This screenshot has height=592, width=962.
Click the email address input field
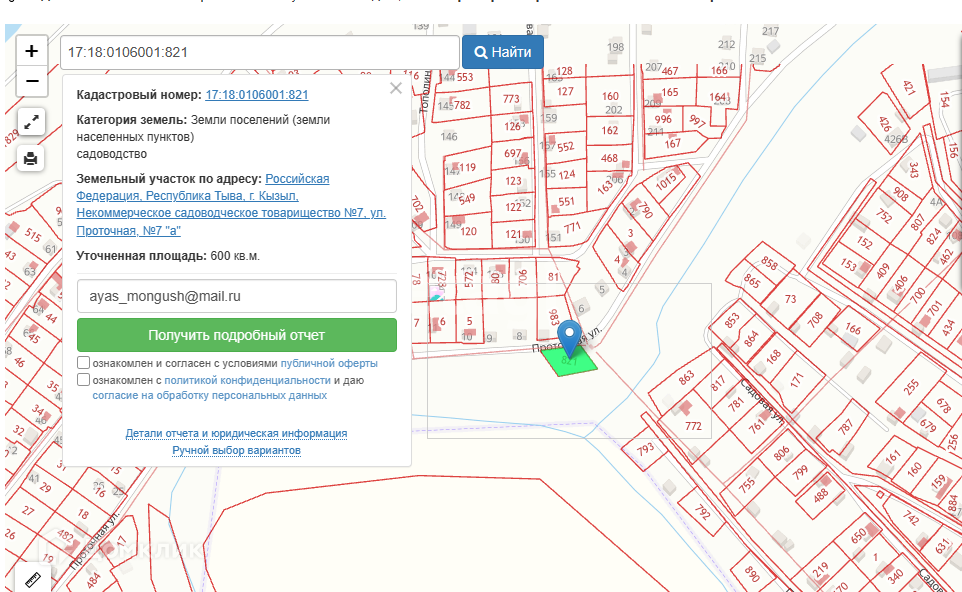pyautogui.click(x=237, y=296)
